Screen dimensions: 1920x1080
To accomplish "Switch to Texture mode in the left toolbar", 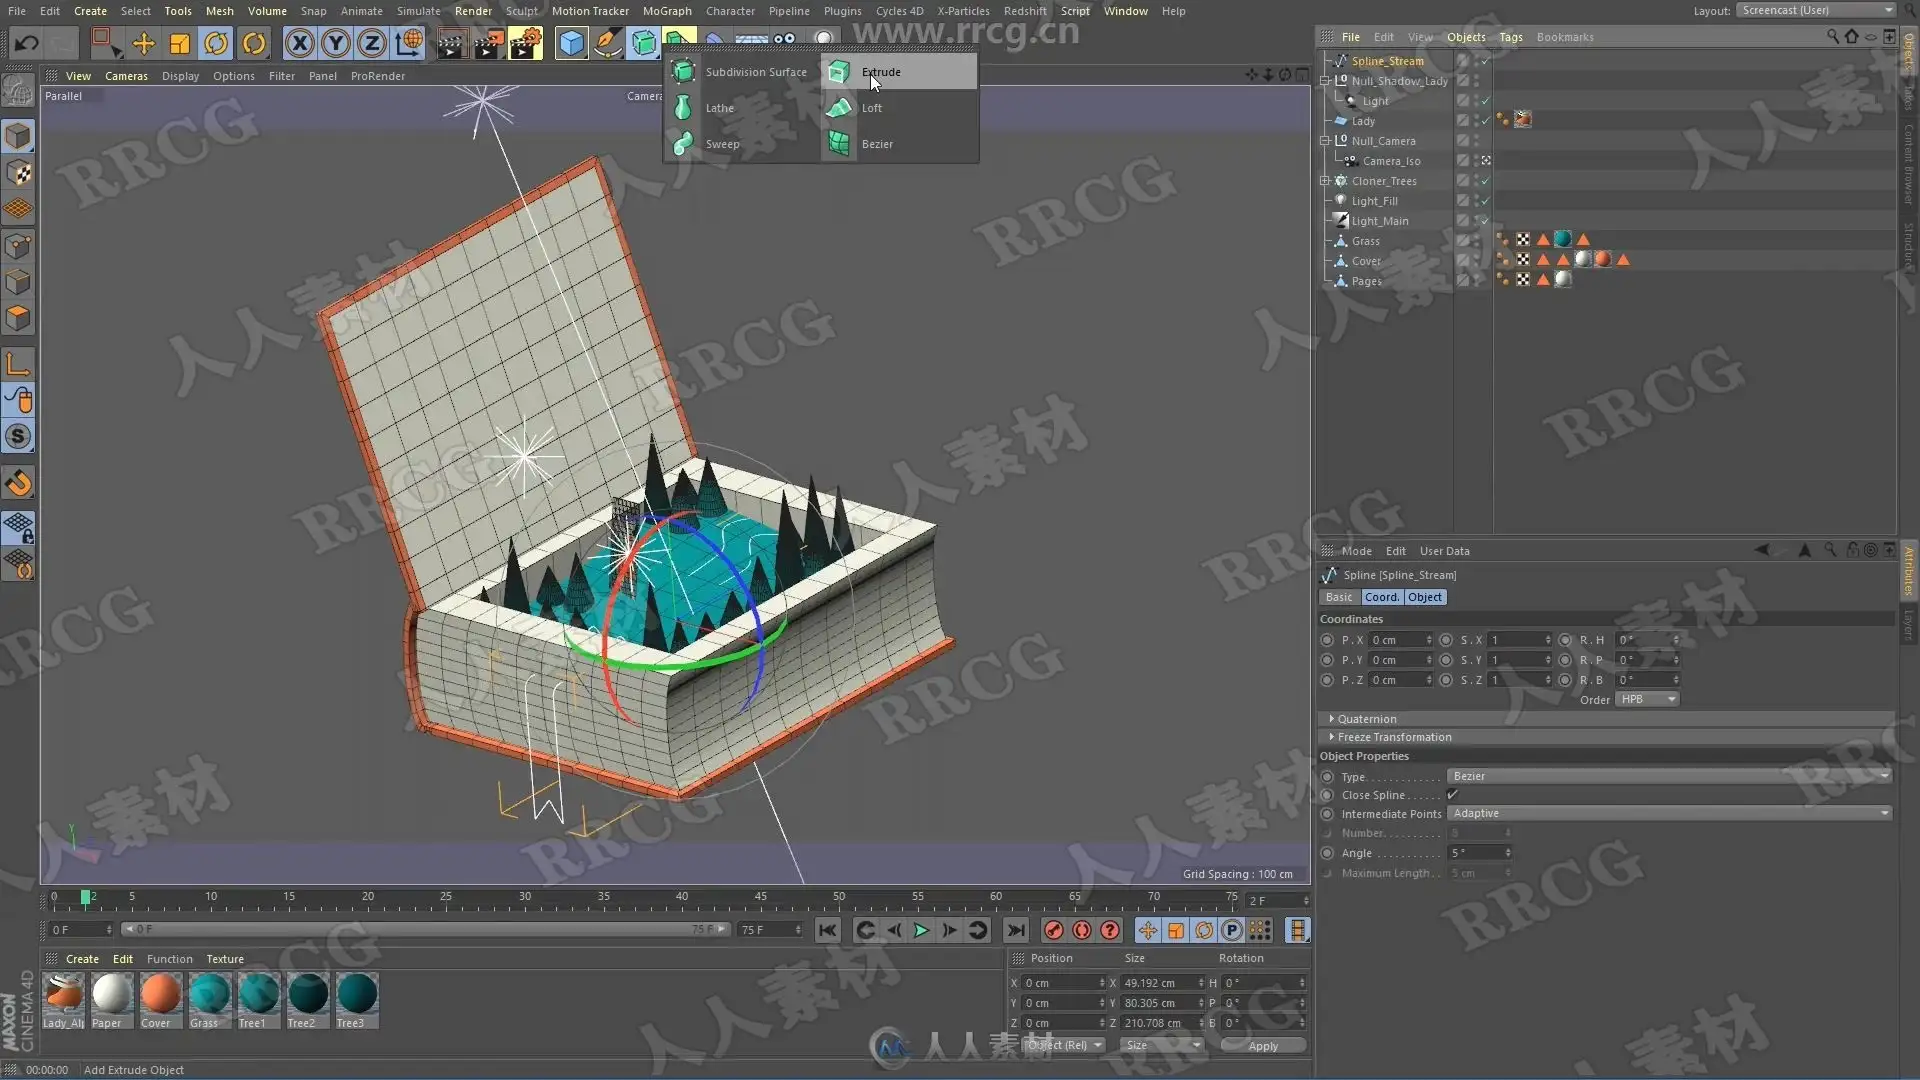I will pos(18,173).
